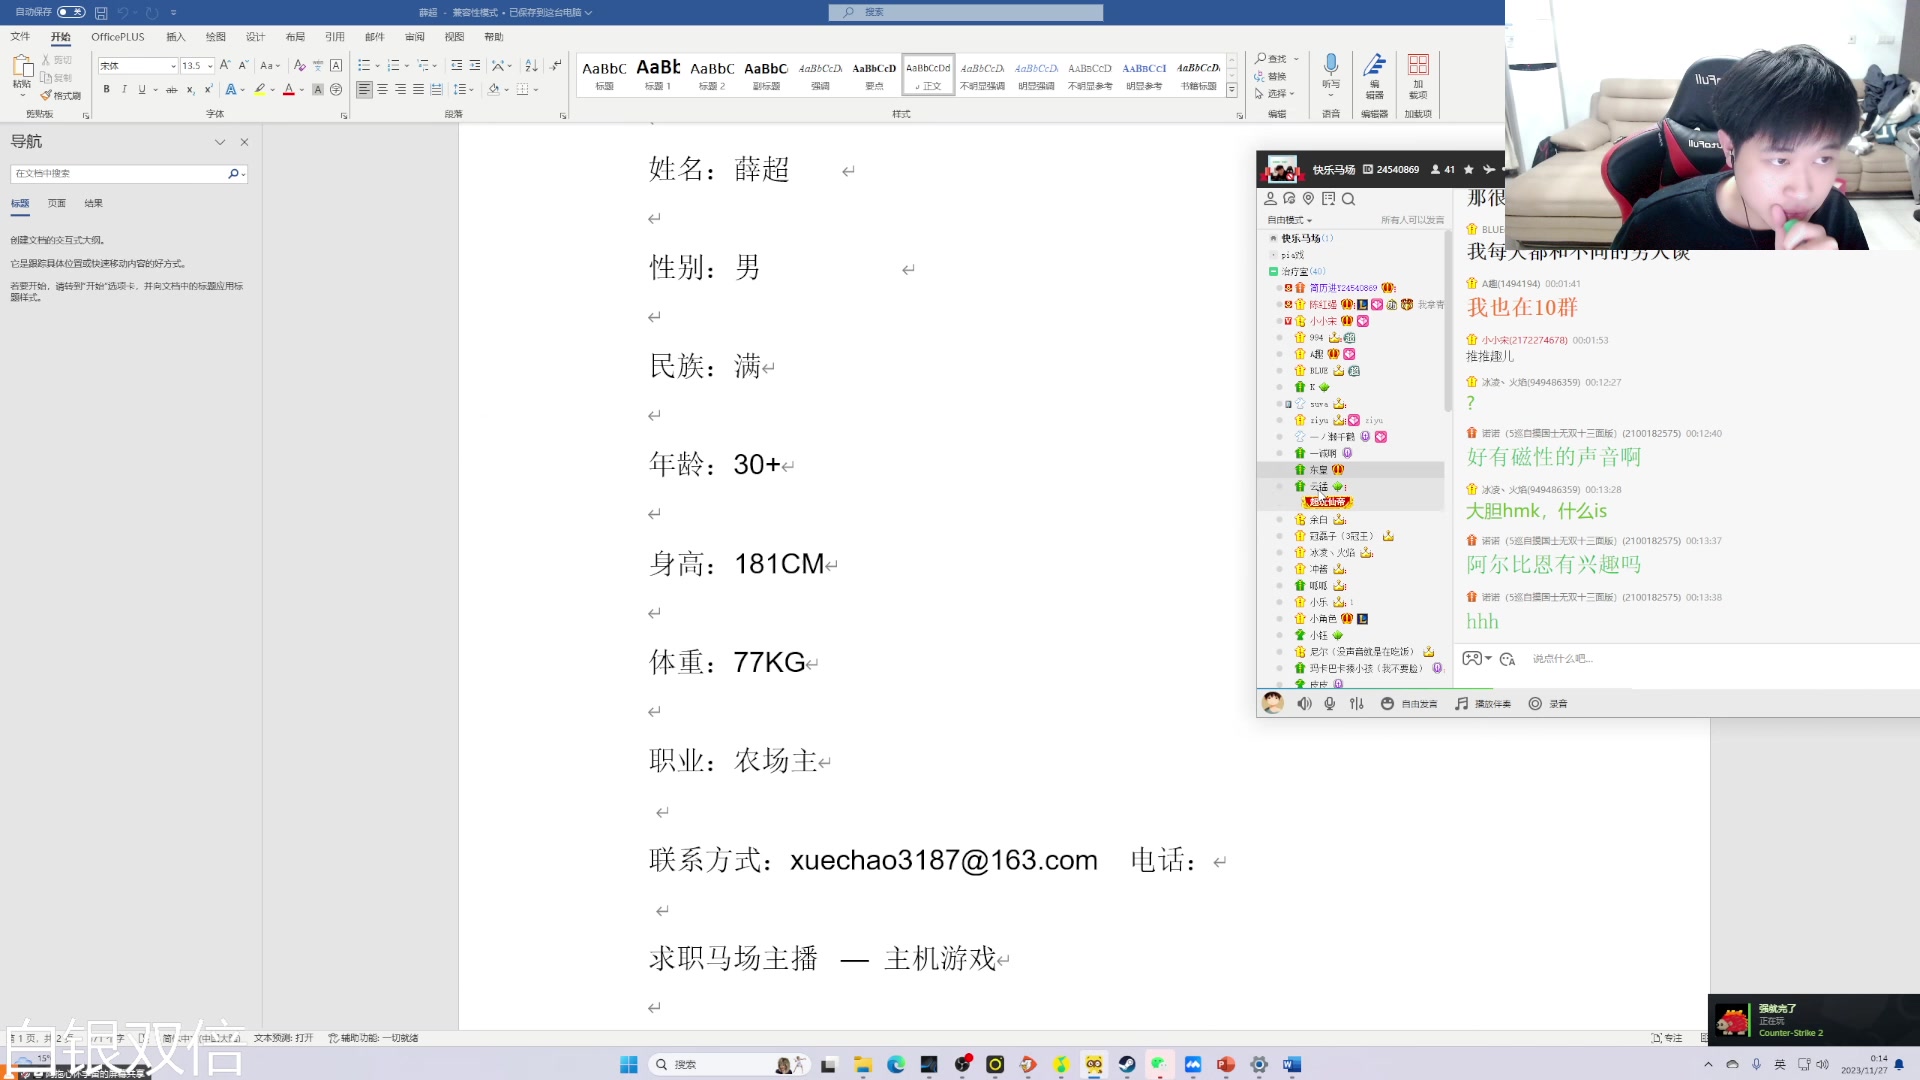Switch to the Insert (插入) ribbon tab
Image resolution: width=1920 pixels, height=1080 pixels.
click(x=176, y=37)
